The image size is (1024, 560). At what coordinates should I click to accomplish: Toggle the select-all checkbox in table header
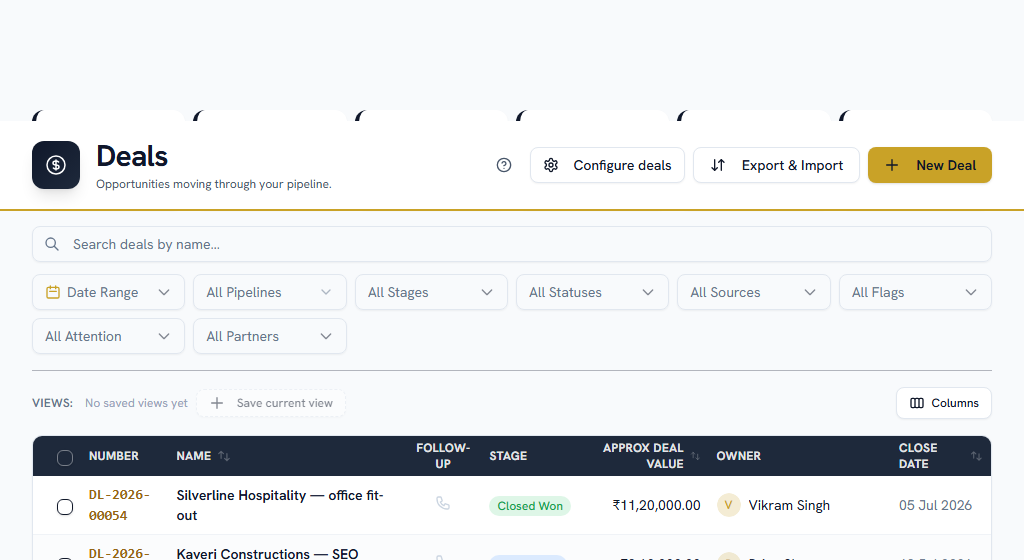pos(65,458)
